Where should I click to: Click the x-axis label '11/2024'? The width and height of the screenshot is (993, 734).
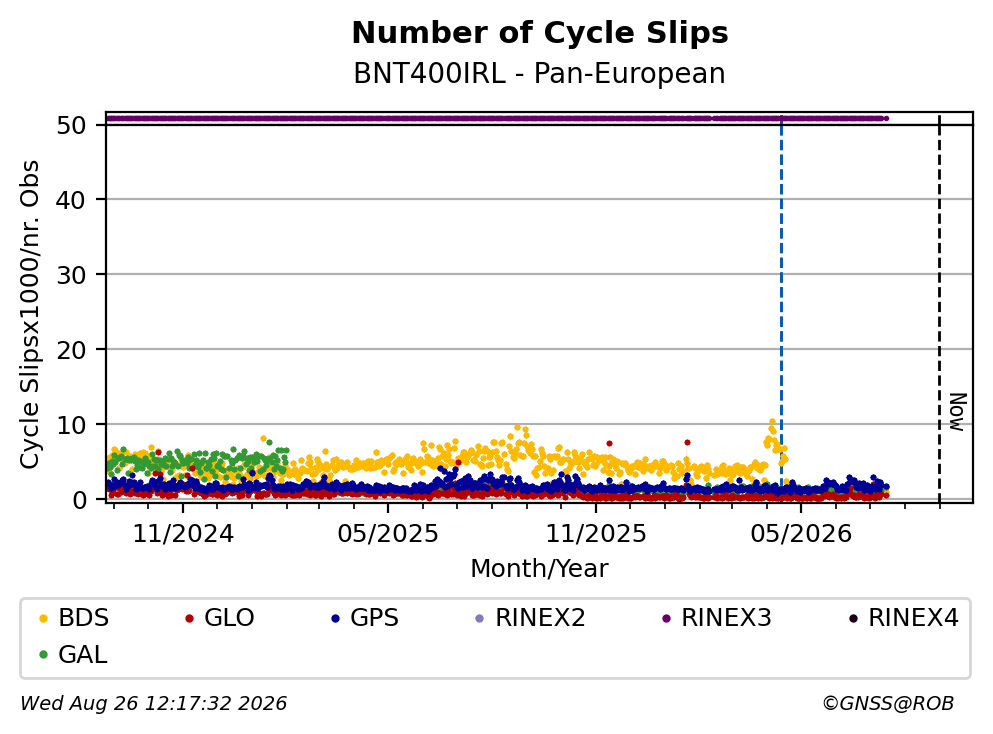(x=183, y=534)
